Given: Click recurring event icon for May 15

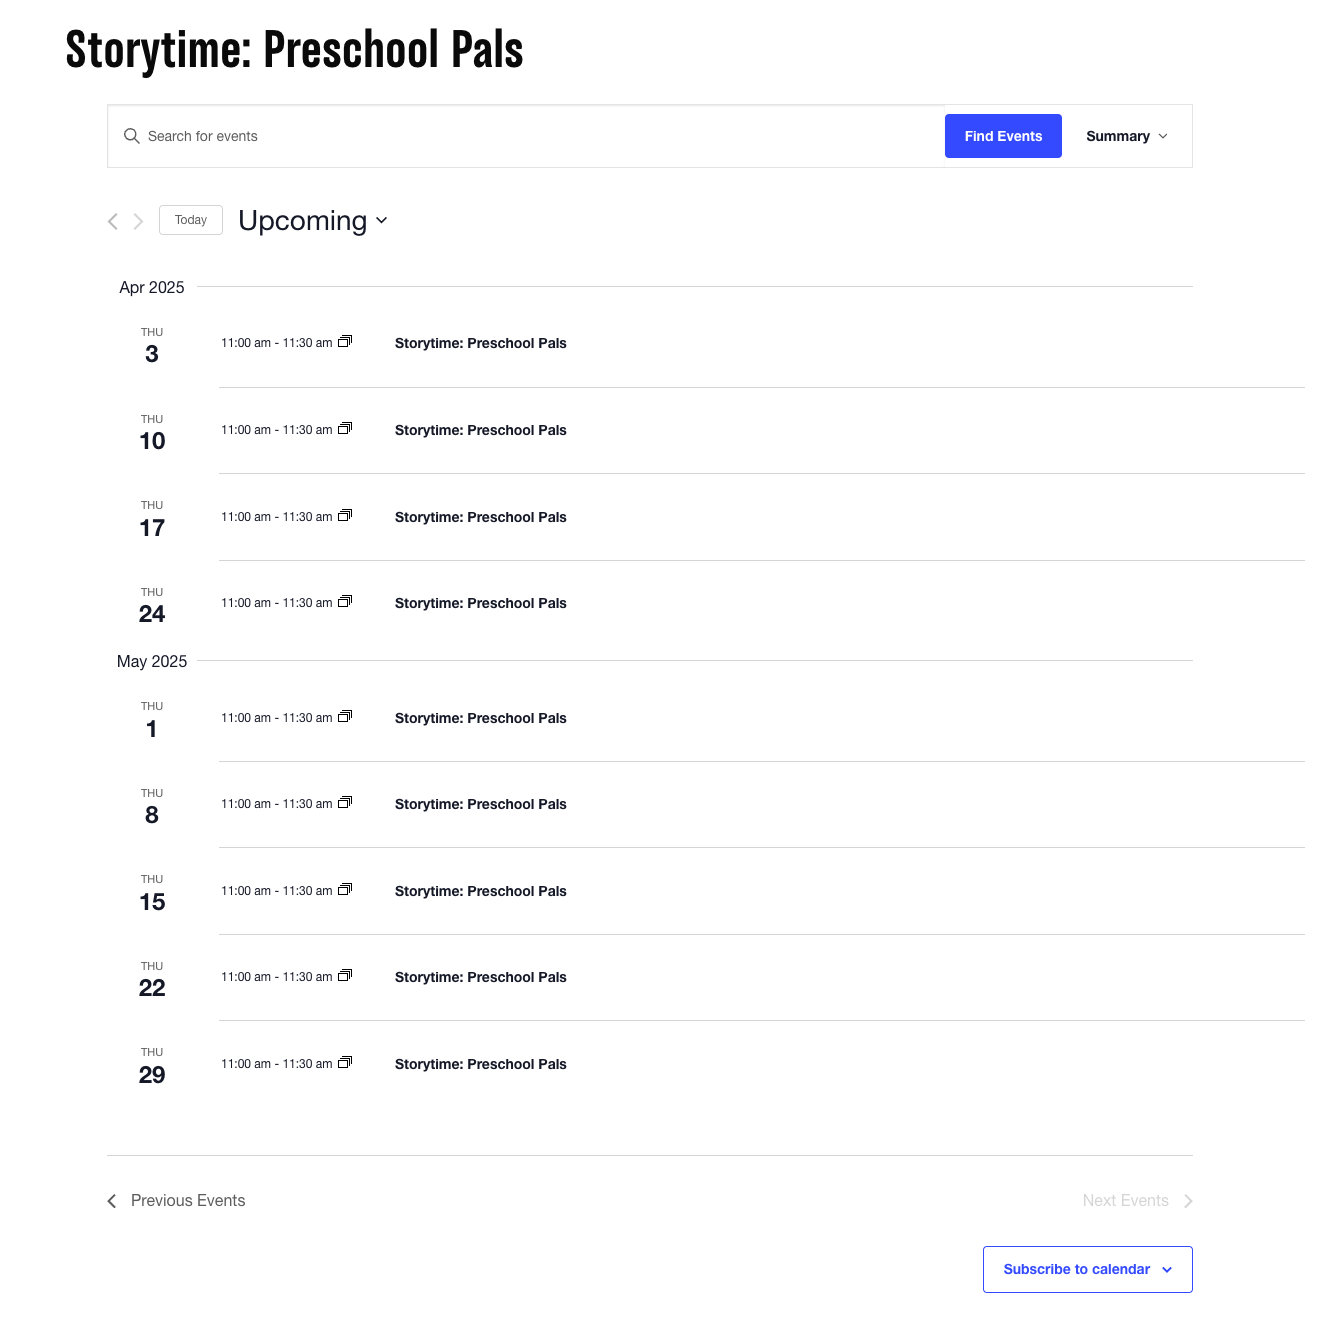Looking at the screenshot, I should coord(345,890).
